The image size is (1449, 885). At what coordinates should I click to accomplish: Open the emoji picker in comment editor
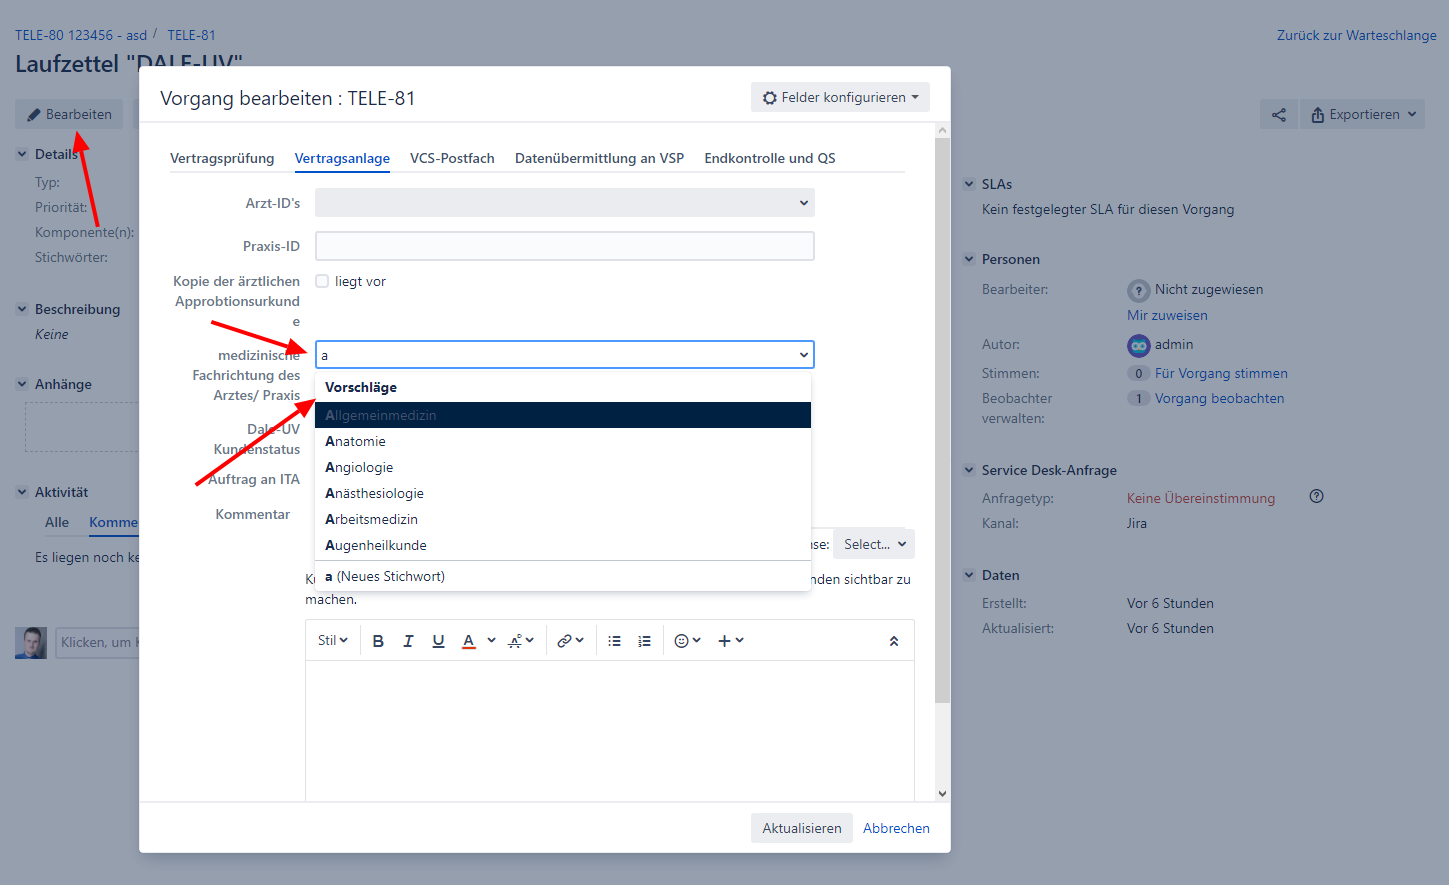click(x=687, y=641)
